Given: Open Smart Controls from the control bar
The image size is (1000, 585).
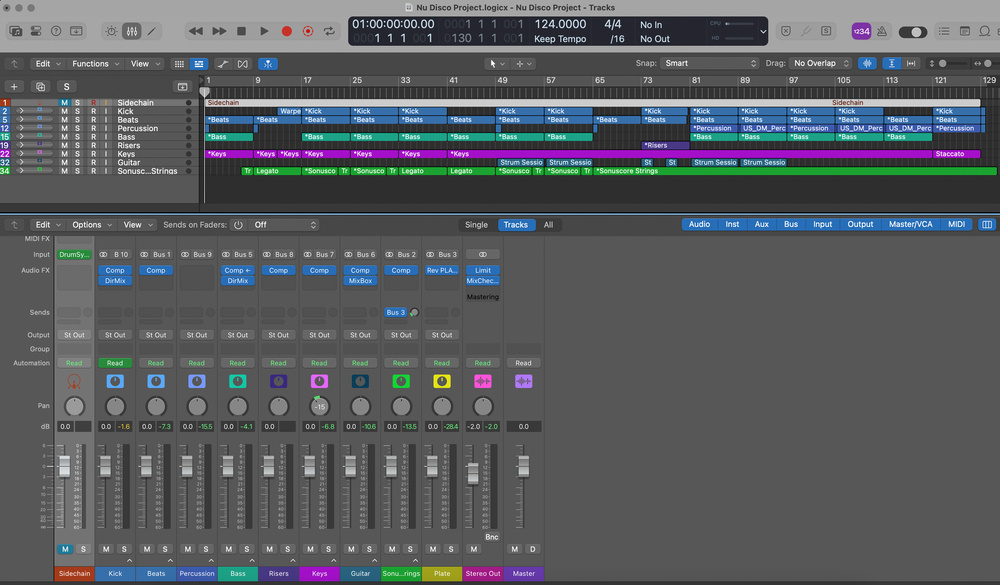Looking at the screenshot, I should 111,31.
